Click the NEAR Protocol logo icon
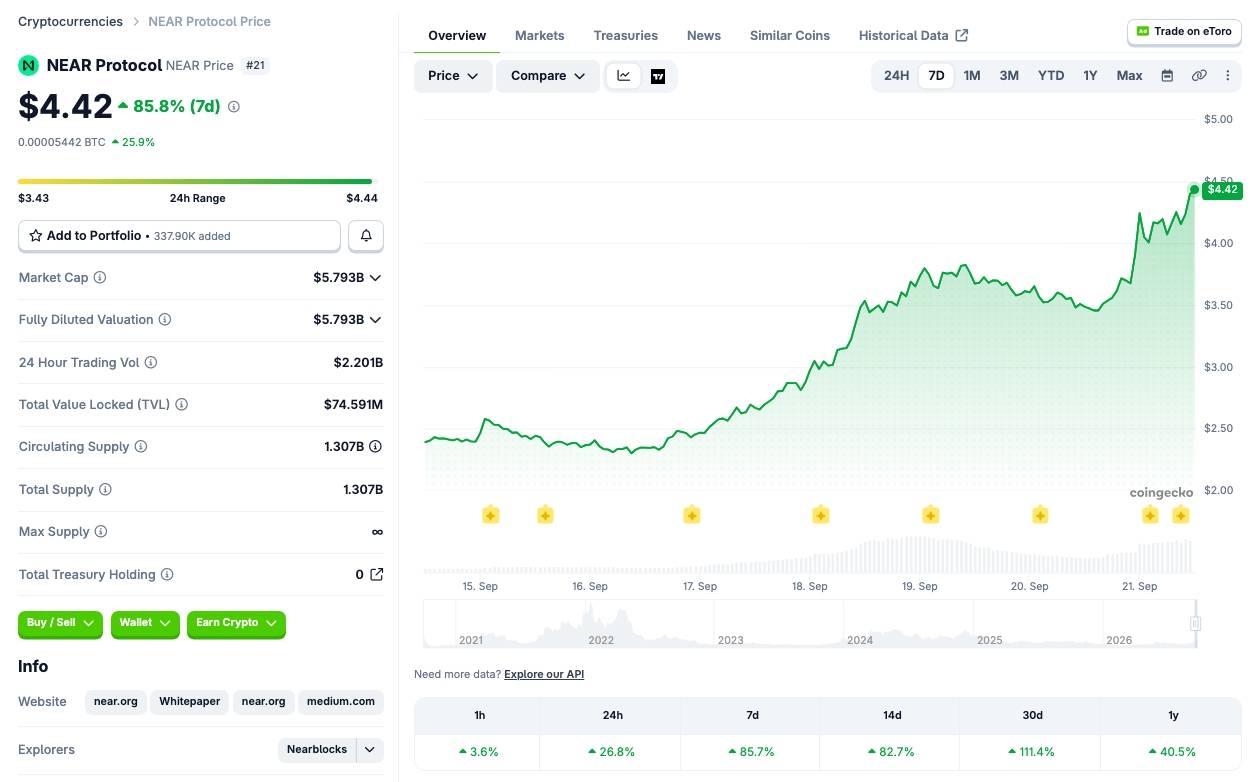The height and width of the screenshot is (782, 1252). tap(28, 65)
